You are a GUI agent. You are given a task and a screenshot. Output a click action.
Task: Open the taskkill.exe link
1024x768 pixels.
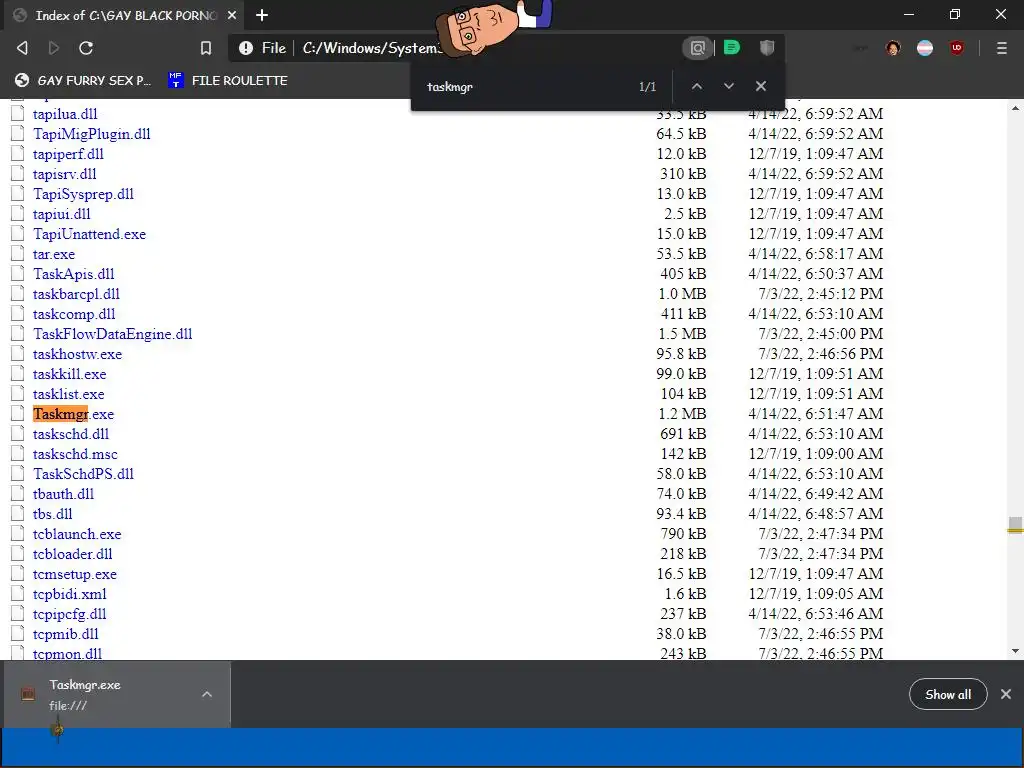[x=69, y=374]
